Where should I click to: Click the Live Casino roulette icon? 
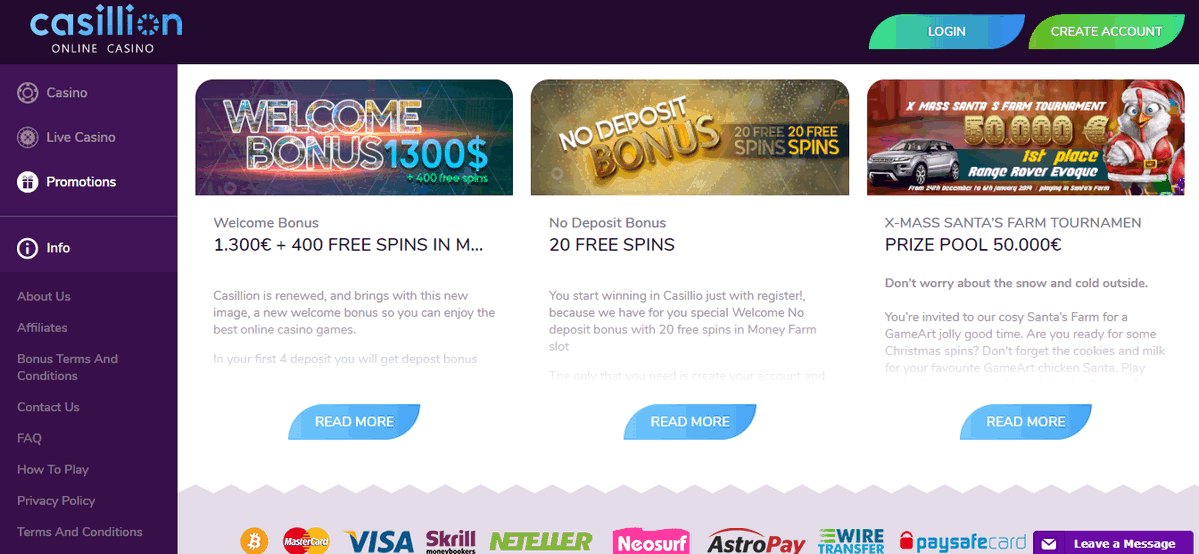pyautogui.click(x=28, y=138)
